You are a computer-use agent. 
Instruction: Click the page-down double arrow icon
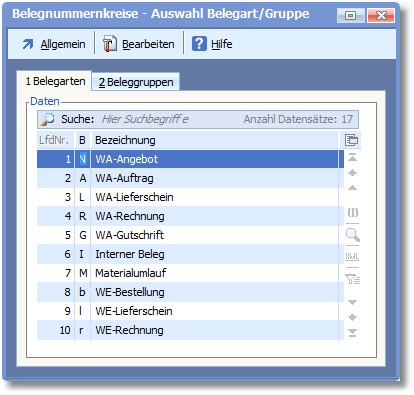coord(352,317)
